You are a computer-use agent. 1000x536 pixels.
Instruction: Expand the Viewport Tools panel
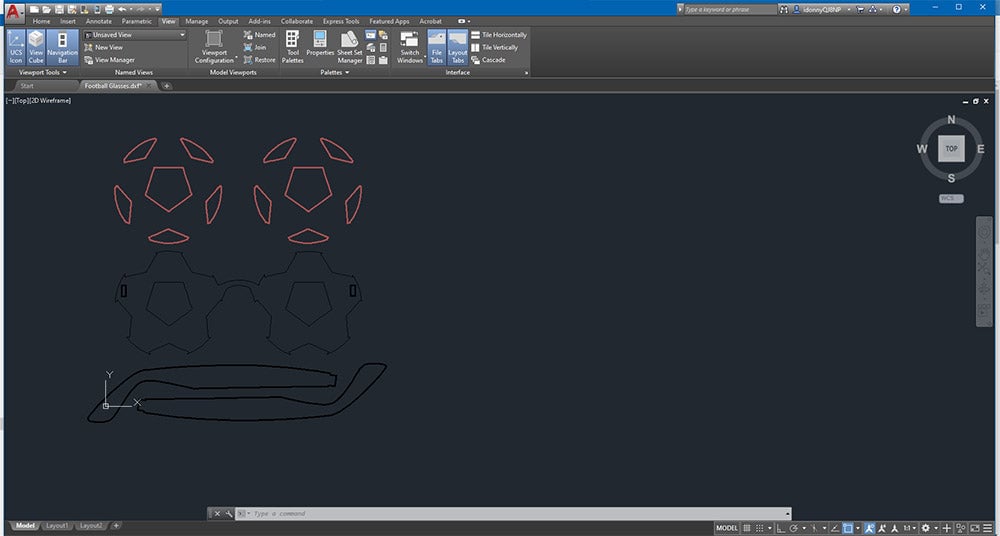click(42, 72)
